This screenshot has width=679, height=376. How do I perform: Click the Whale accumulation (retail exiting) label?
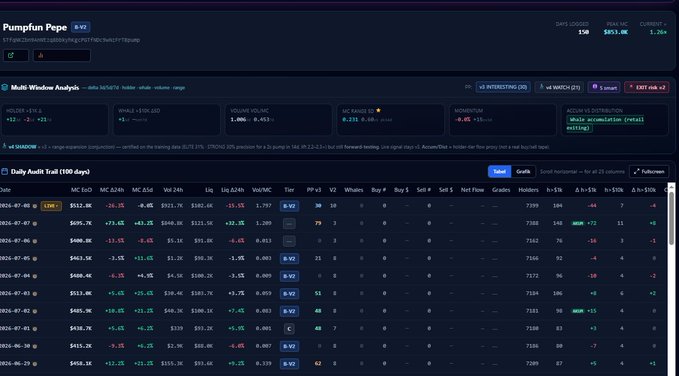(x=605, y=124)
